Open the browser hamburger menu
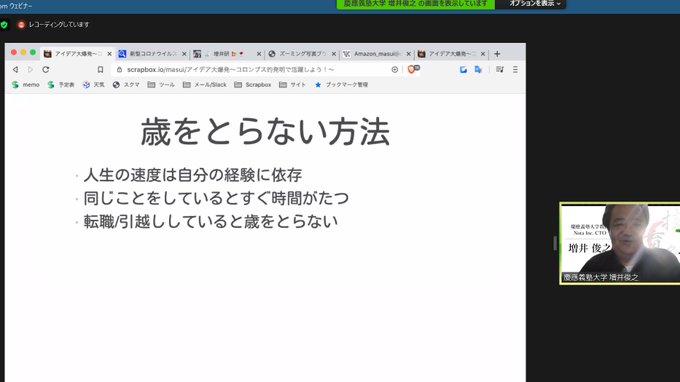This screenshot has width=680, height=382. coord(515,69)
